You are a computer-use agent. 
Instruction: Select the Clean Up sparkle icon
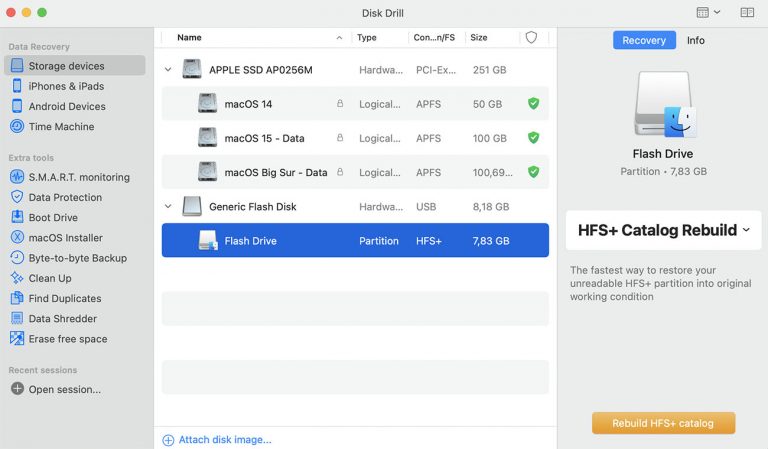(x=17, y=278)
